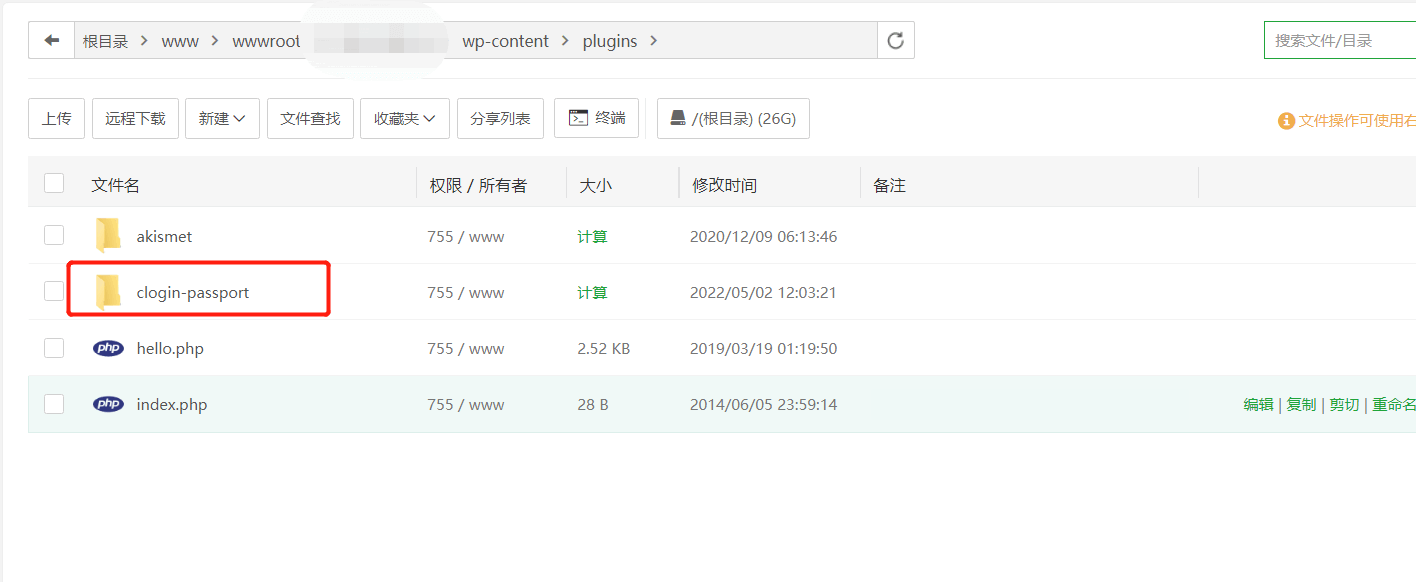Click the PHP icon beside index.php

pyautogui.click(x=108, y=404)
